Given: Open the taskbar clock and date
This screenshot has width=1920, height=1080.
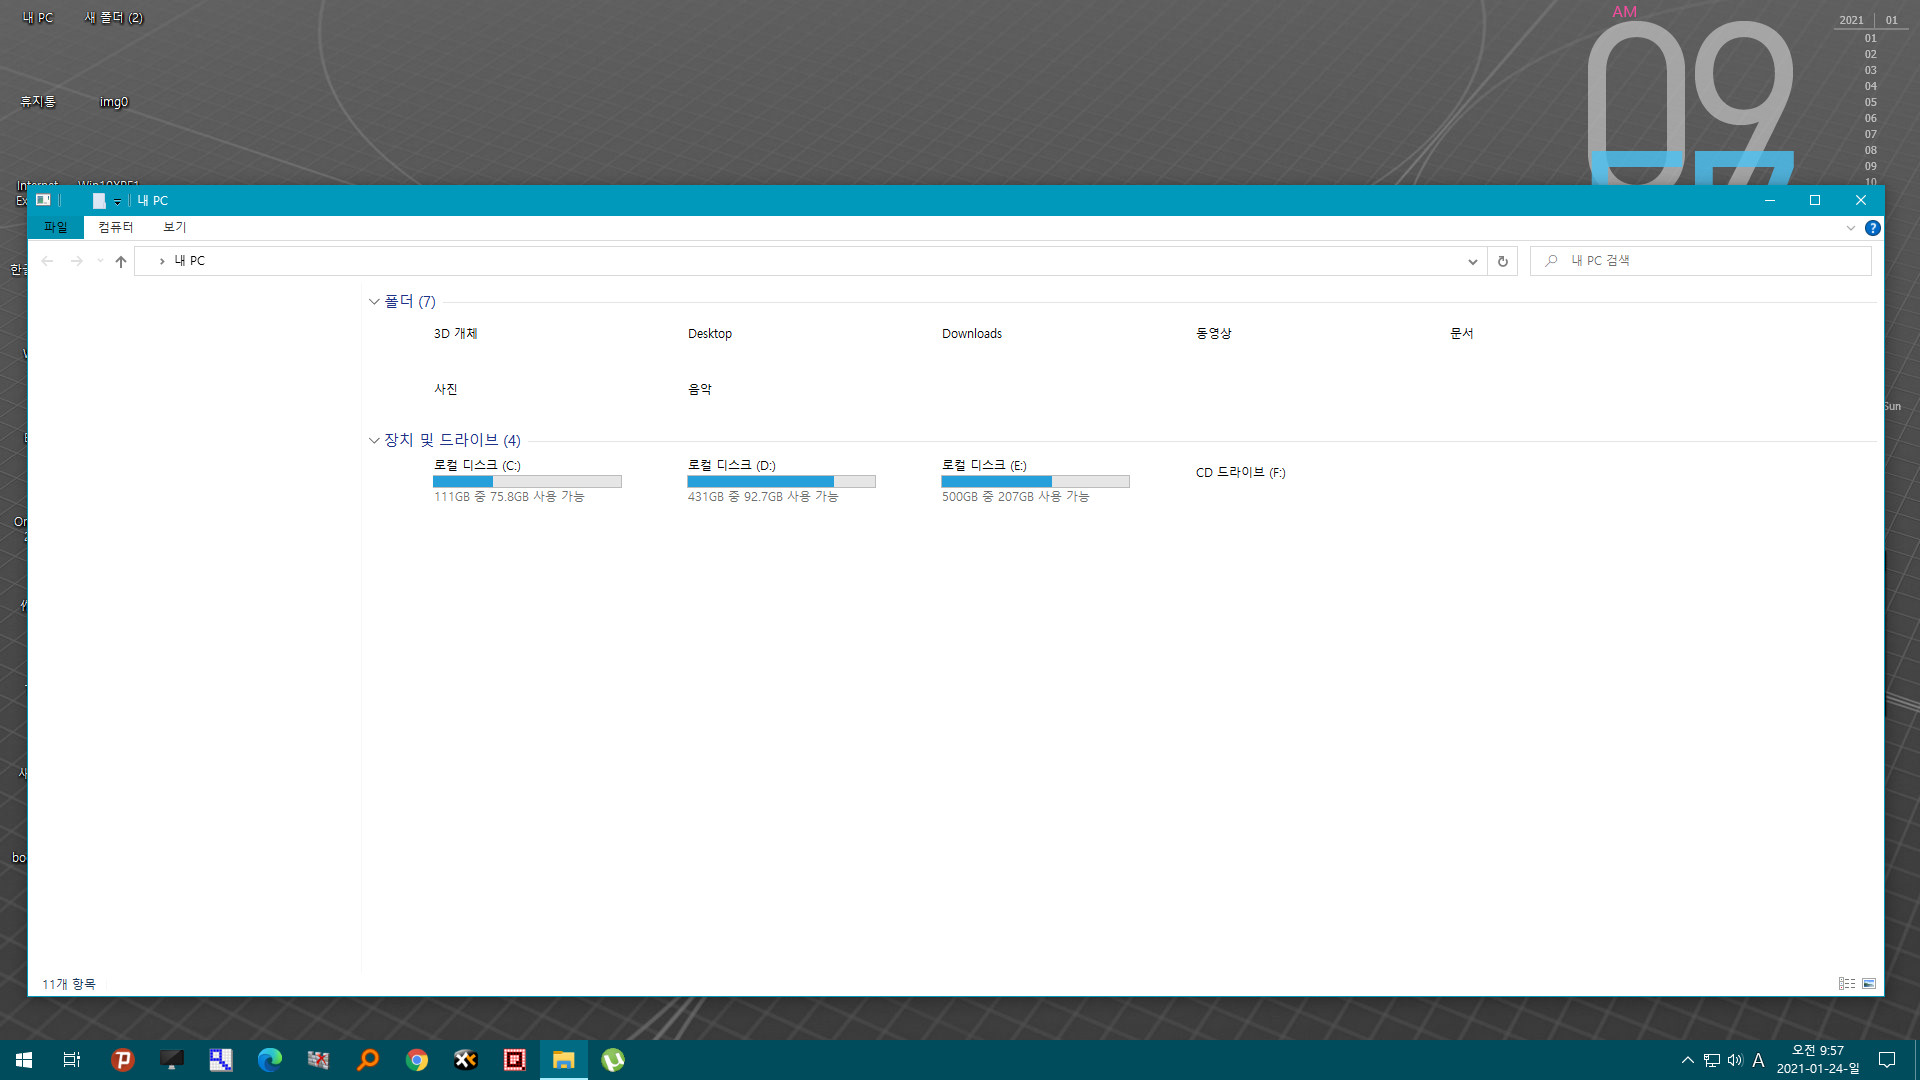Looking at the screenshot, I should click(x=1817, y=1060).
